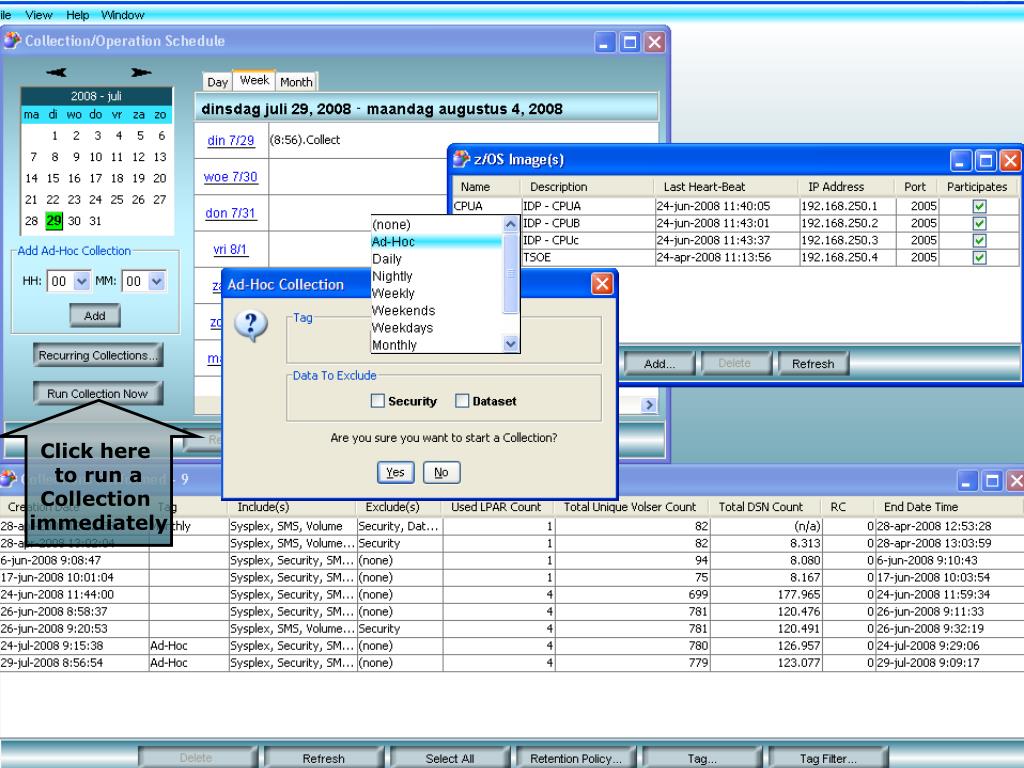Open the vri 8/1 day link
This screenshot has height=768, width=1024.
(x=231, y=249)
